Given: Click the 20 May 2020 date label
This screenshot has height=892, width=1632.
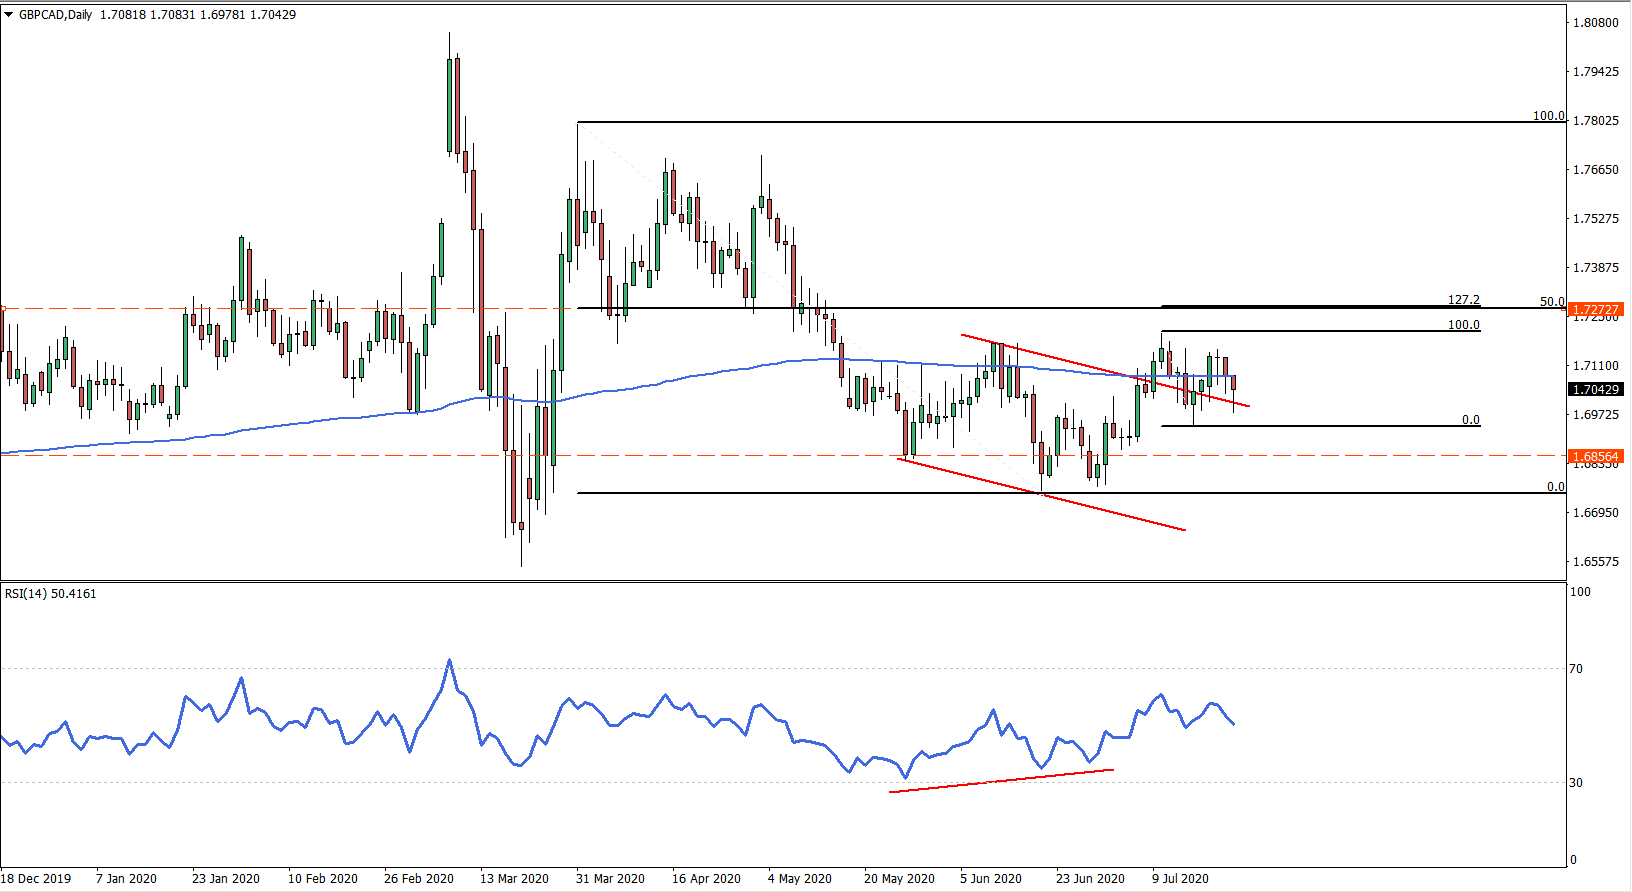Looking at the screenshot, I should click(899, 879).
